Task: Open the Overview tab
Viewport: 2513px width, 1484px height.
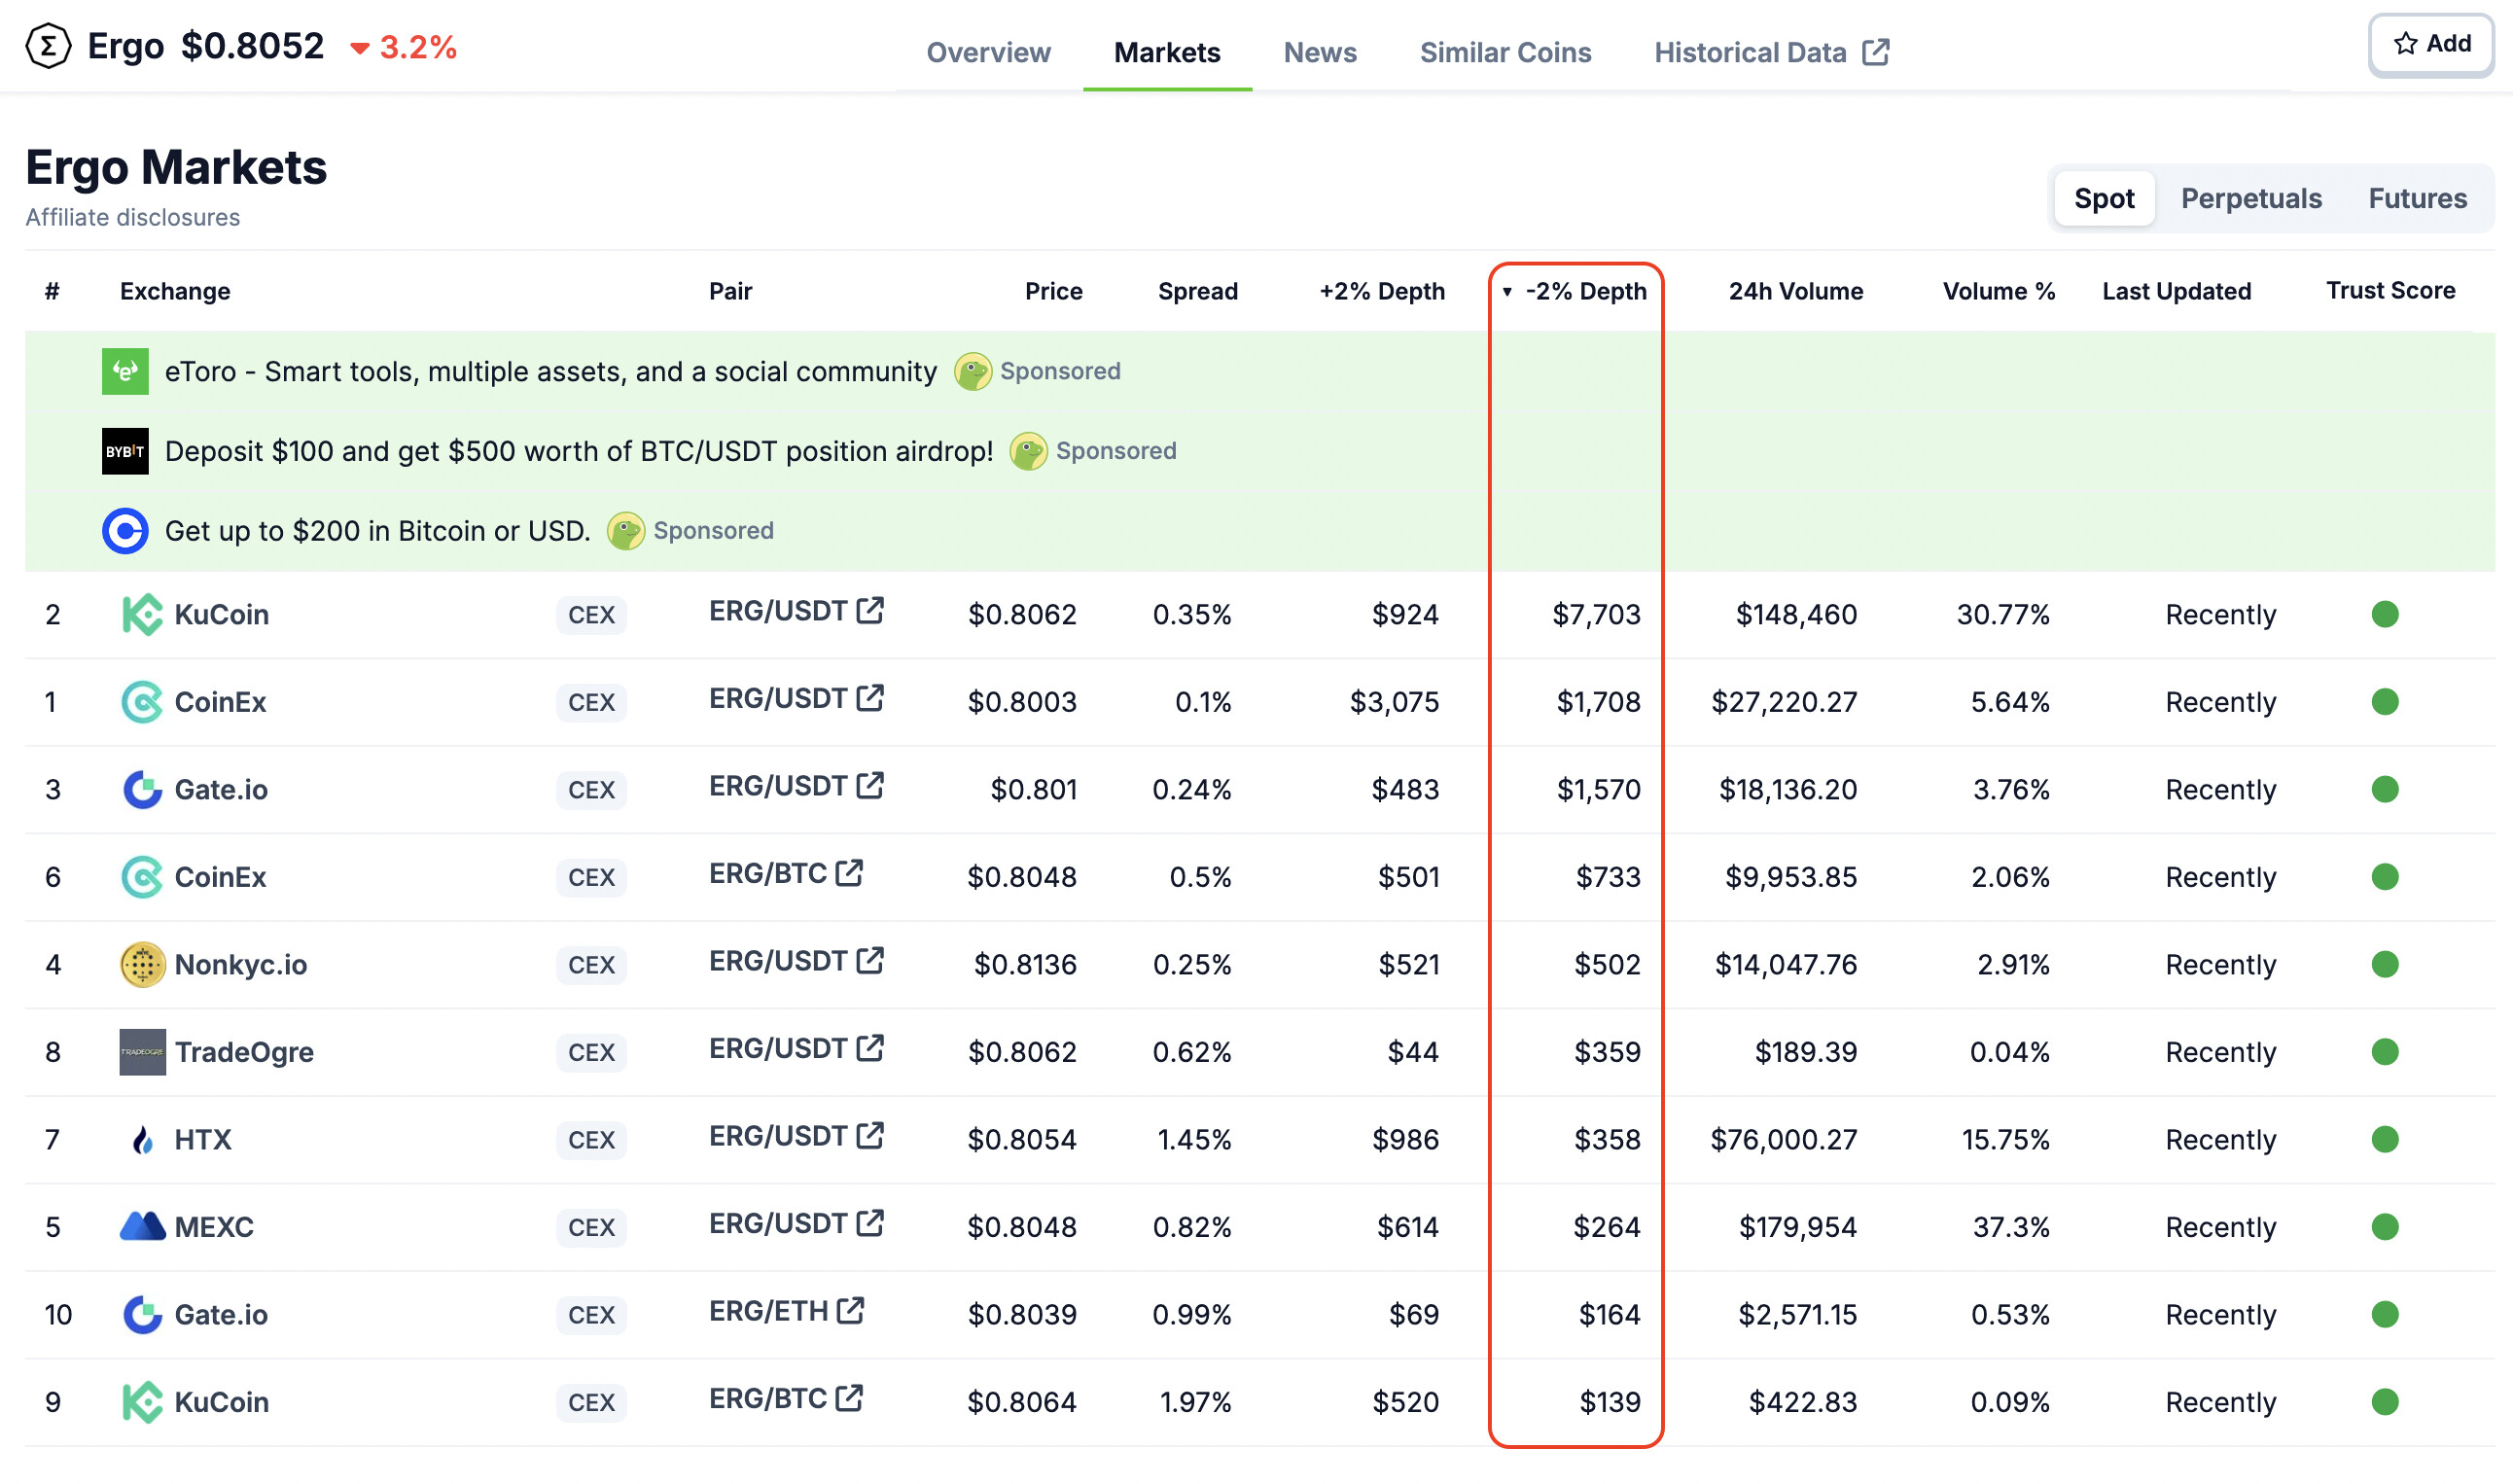Action: [988, 52]
